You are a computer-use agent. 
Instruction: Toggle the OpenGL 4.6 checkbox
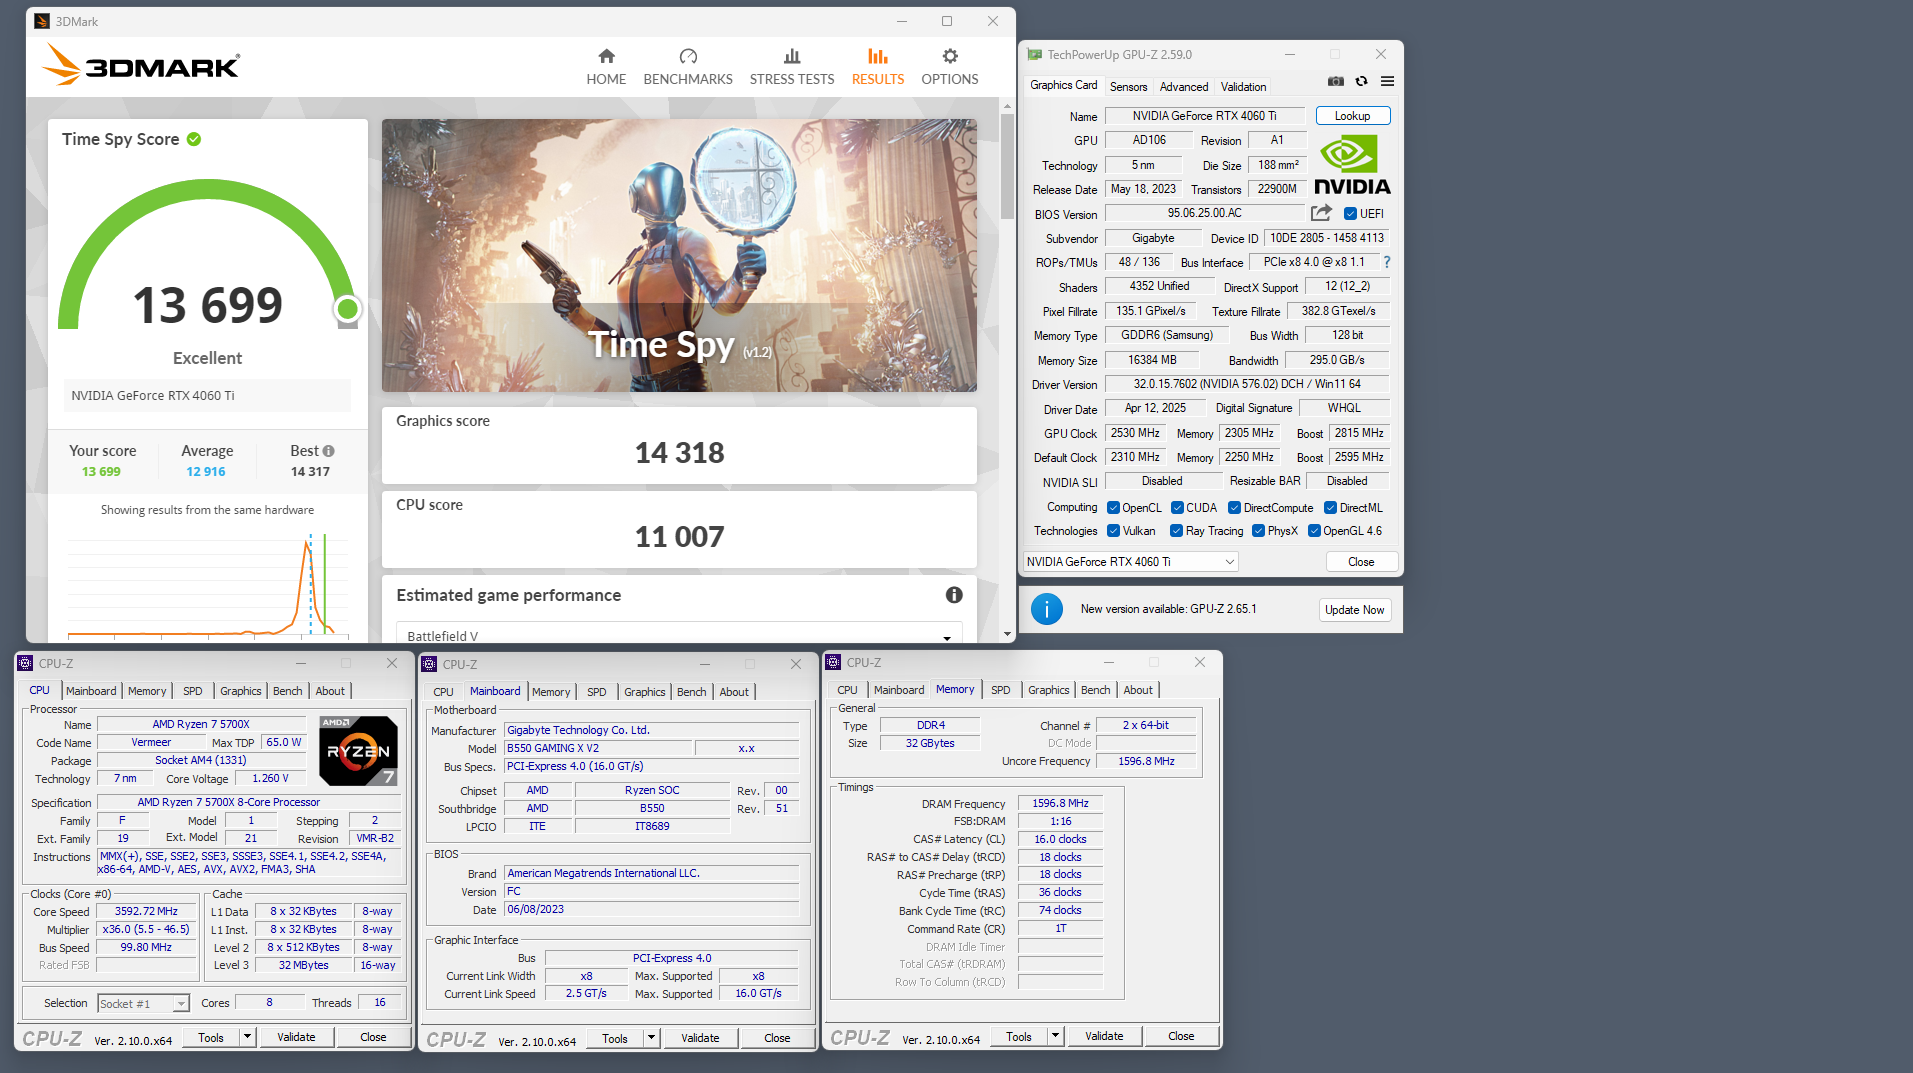pyautogui.click(x=1314, y=531)
